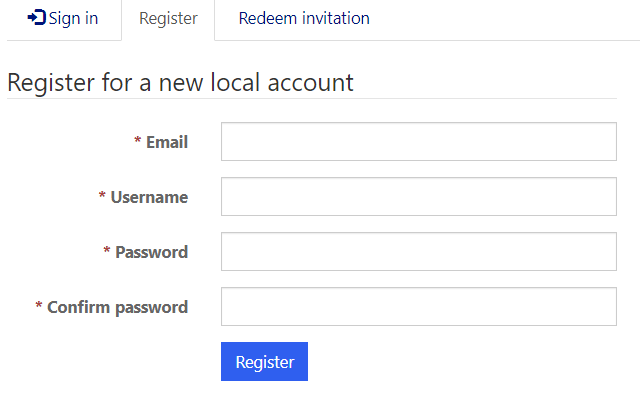Click the Confirm password label text
The width and height of the screenshot is (640, 414).
pos(117,307)
